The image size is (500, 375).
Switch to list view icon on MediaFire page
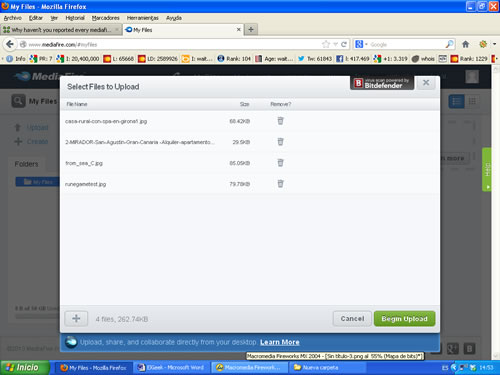456,101
